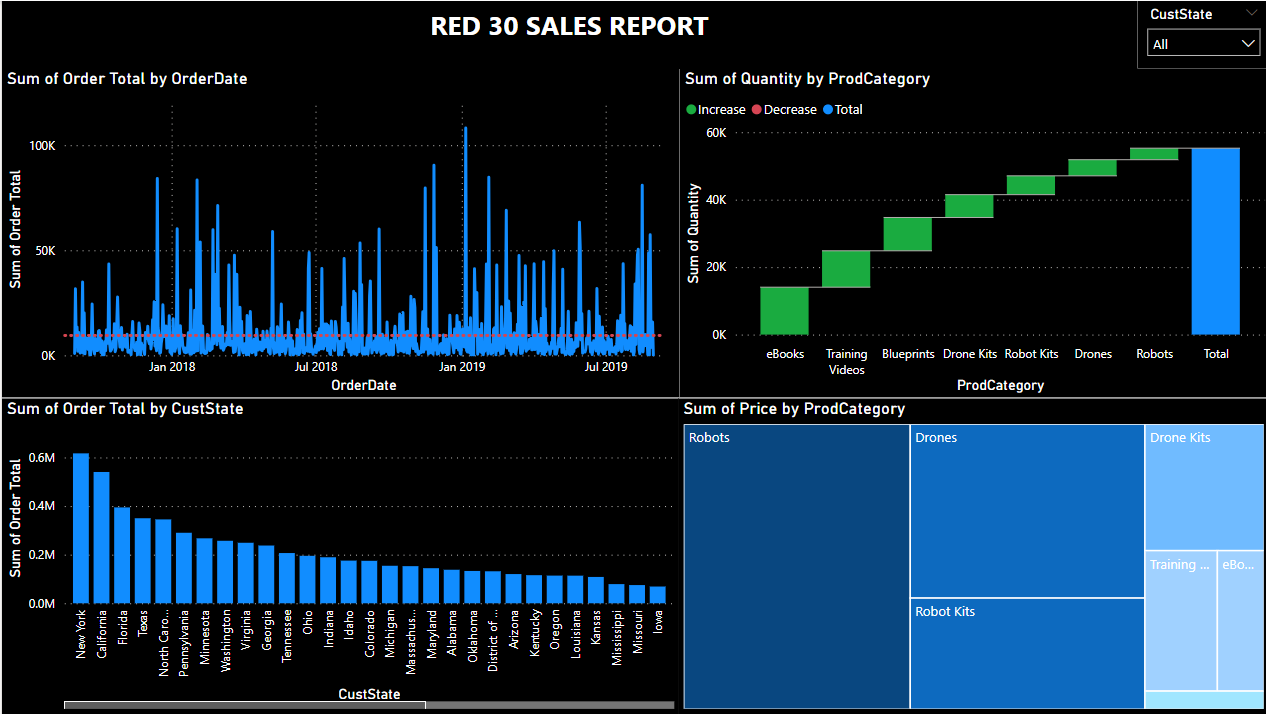Screen dimensions: 1266x714
Task: Click the red Decrease legend marker
Action: coord(757,110)
